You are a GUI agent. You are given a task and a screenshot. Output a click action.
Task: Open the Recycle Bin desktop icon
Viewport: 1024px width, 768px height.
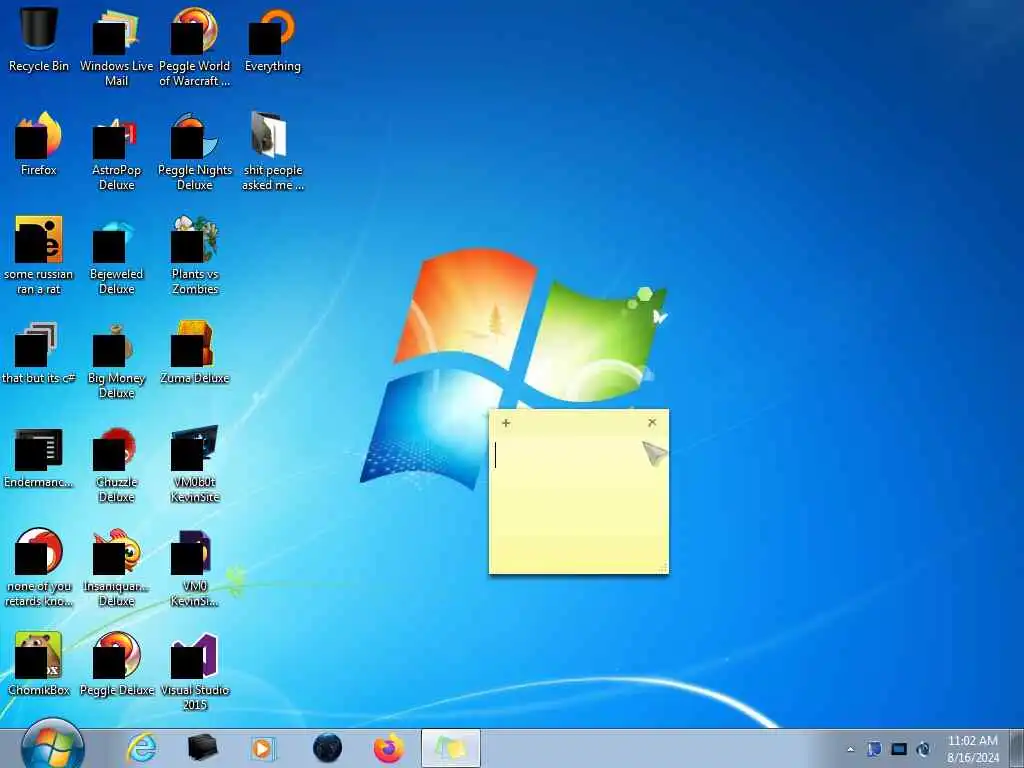pos(39,39)
